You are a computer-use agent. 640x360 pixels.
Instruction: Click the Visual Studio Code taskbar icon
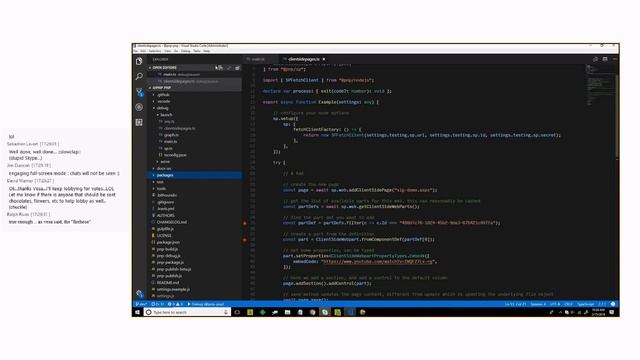click(x=350, y=312)
